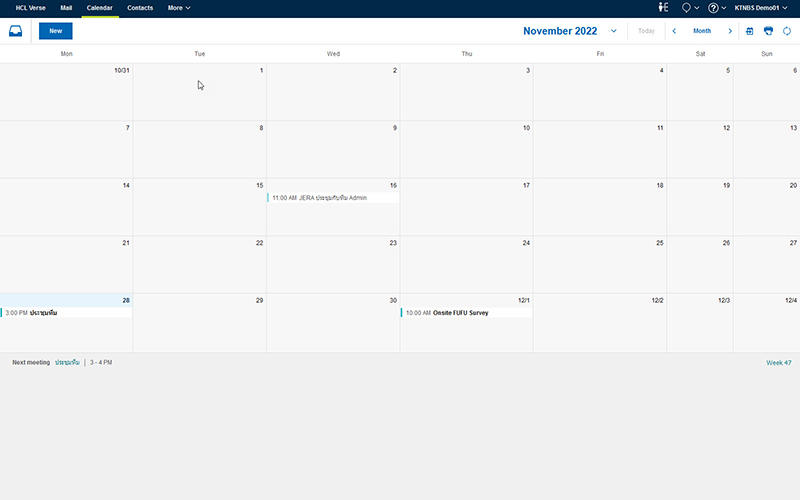Open the KTNBS Demo01 user menu
800x500 pixels.
762,7
